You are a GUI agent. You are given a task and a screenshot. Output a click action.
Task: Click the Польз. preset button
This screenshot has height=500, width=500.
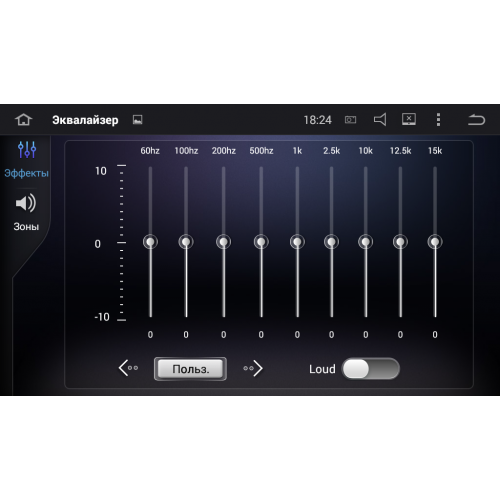(x=190, y=369)
